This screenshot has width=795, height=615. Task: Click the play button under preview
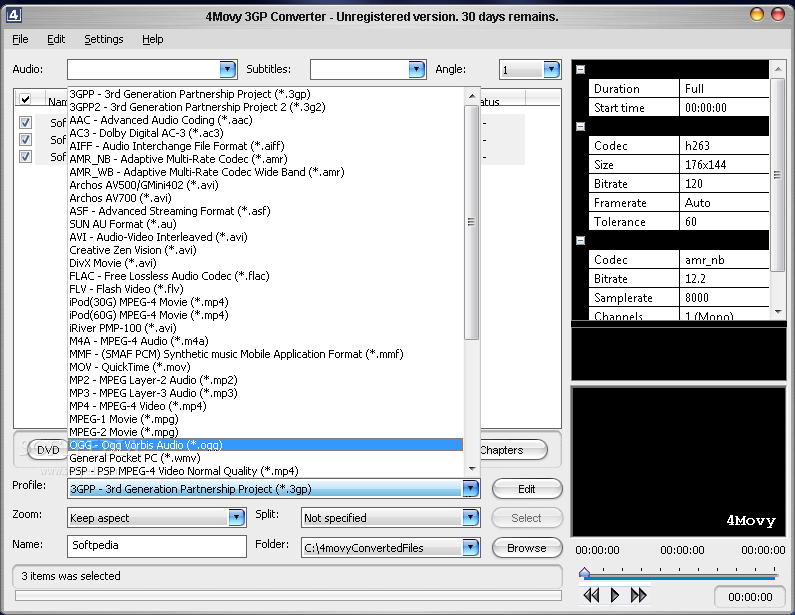pos(615,595)
